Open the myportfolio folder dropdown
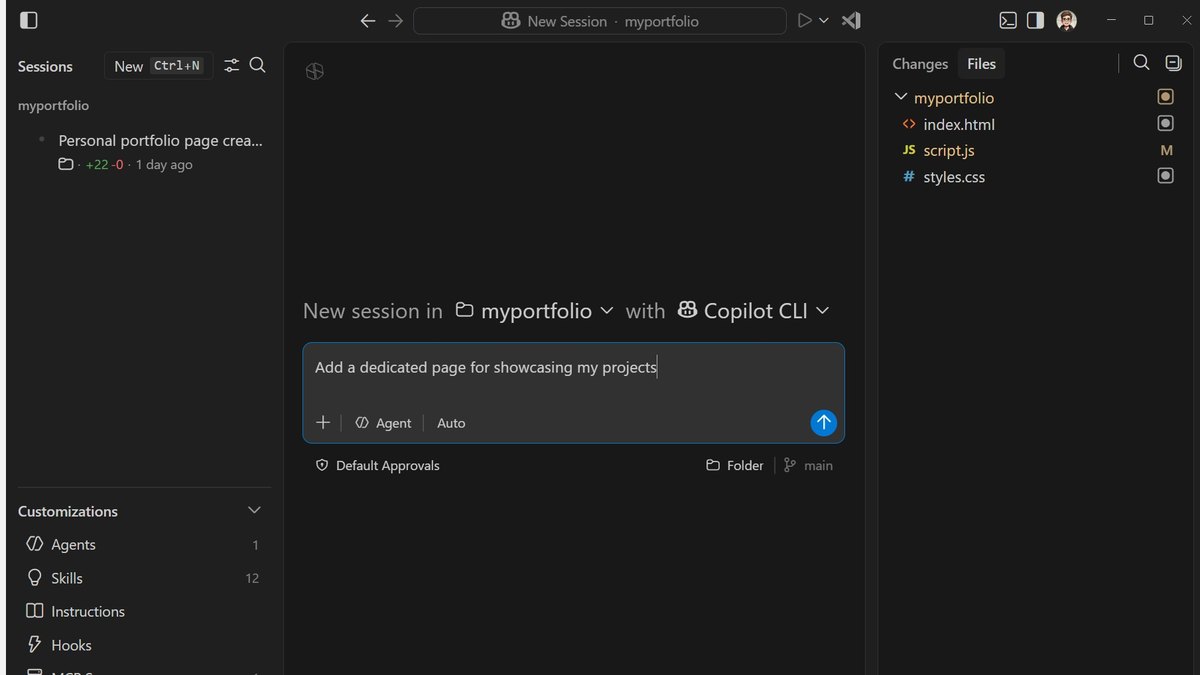Screen dimensions: 1200x675 click(x=534, y=311)
